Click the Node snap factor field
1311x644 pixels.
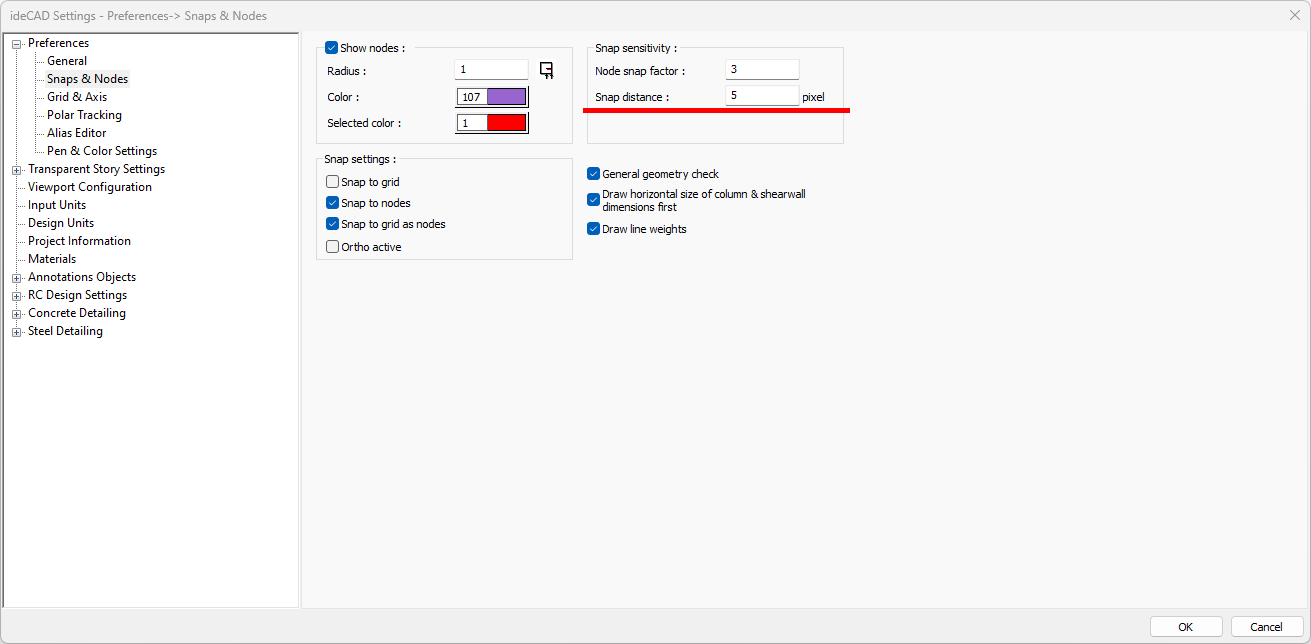pos(762,70)
